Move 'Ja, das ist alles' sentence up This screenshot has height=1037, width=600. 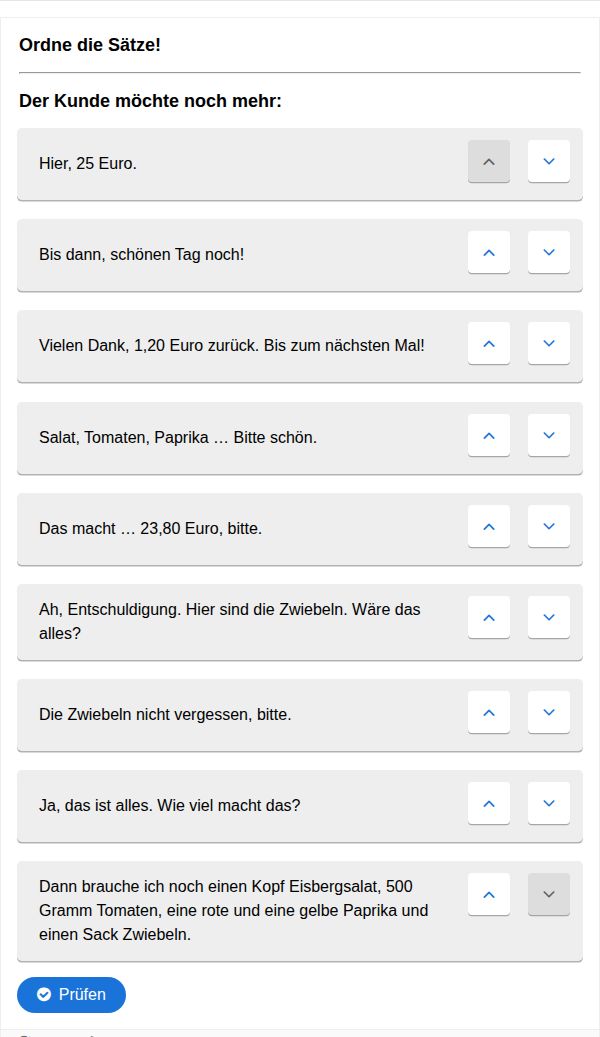[489, 803]
